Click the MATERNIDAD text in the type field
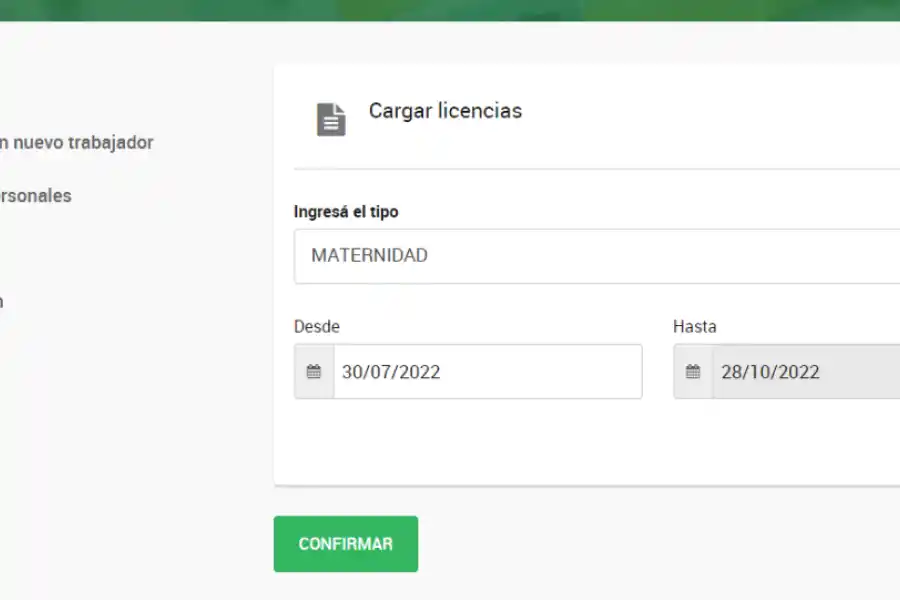Screen dimensions: 900x600 pyautogui.click(x=369, y=256)
